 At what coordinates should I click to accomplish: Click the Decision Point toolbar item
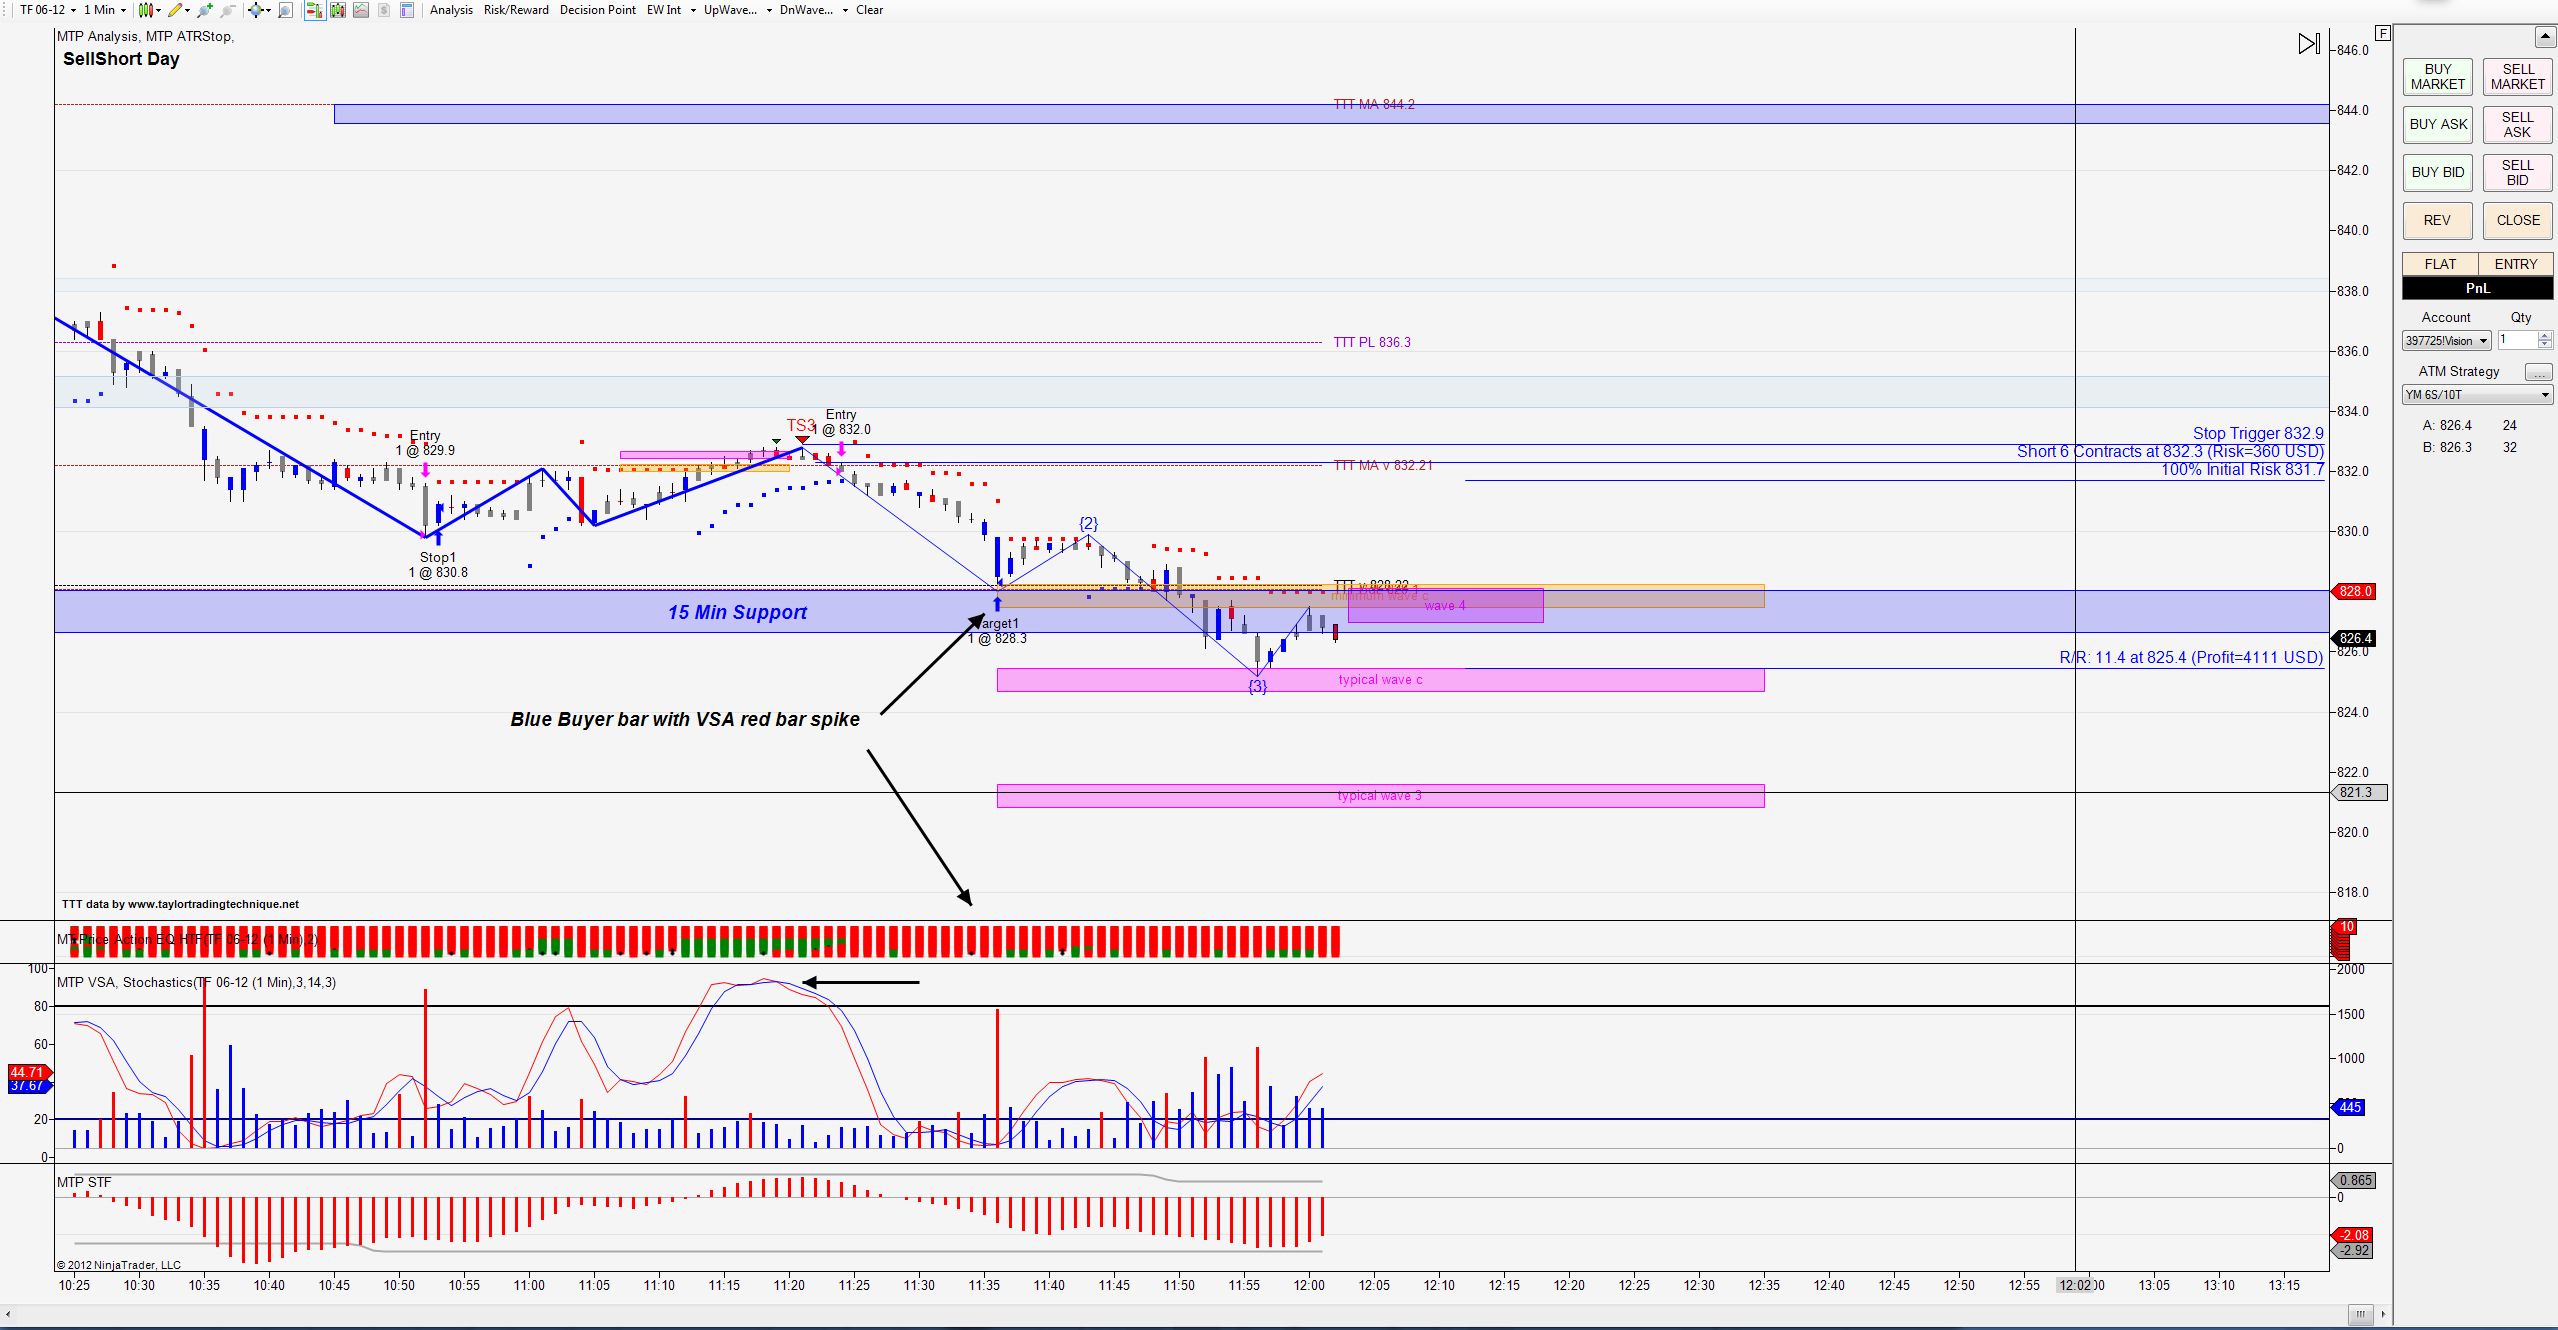(x=598, y=10)
